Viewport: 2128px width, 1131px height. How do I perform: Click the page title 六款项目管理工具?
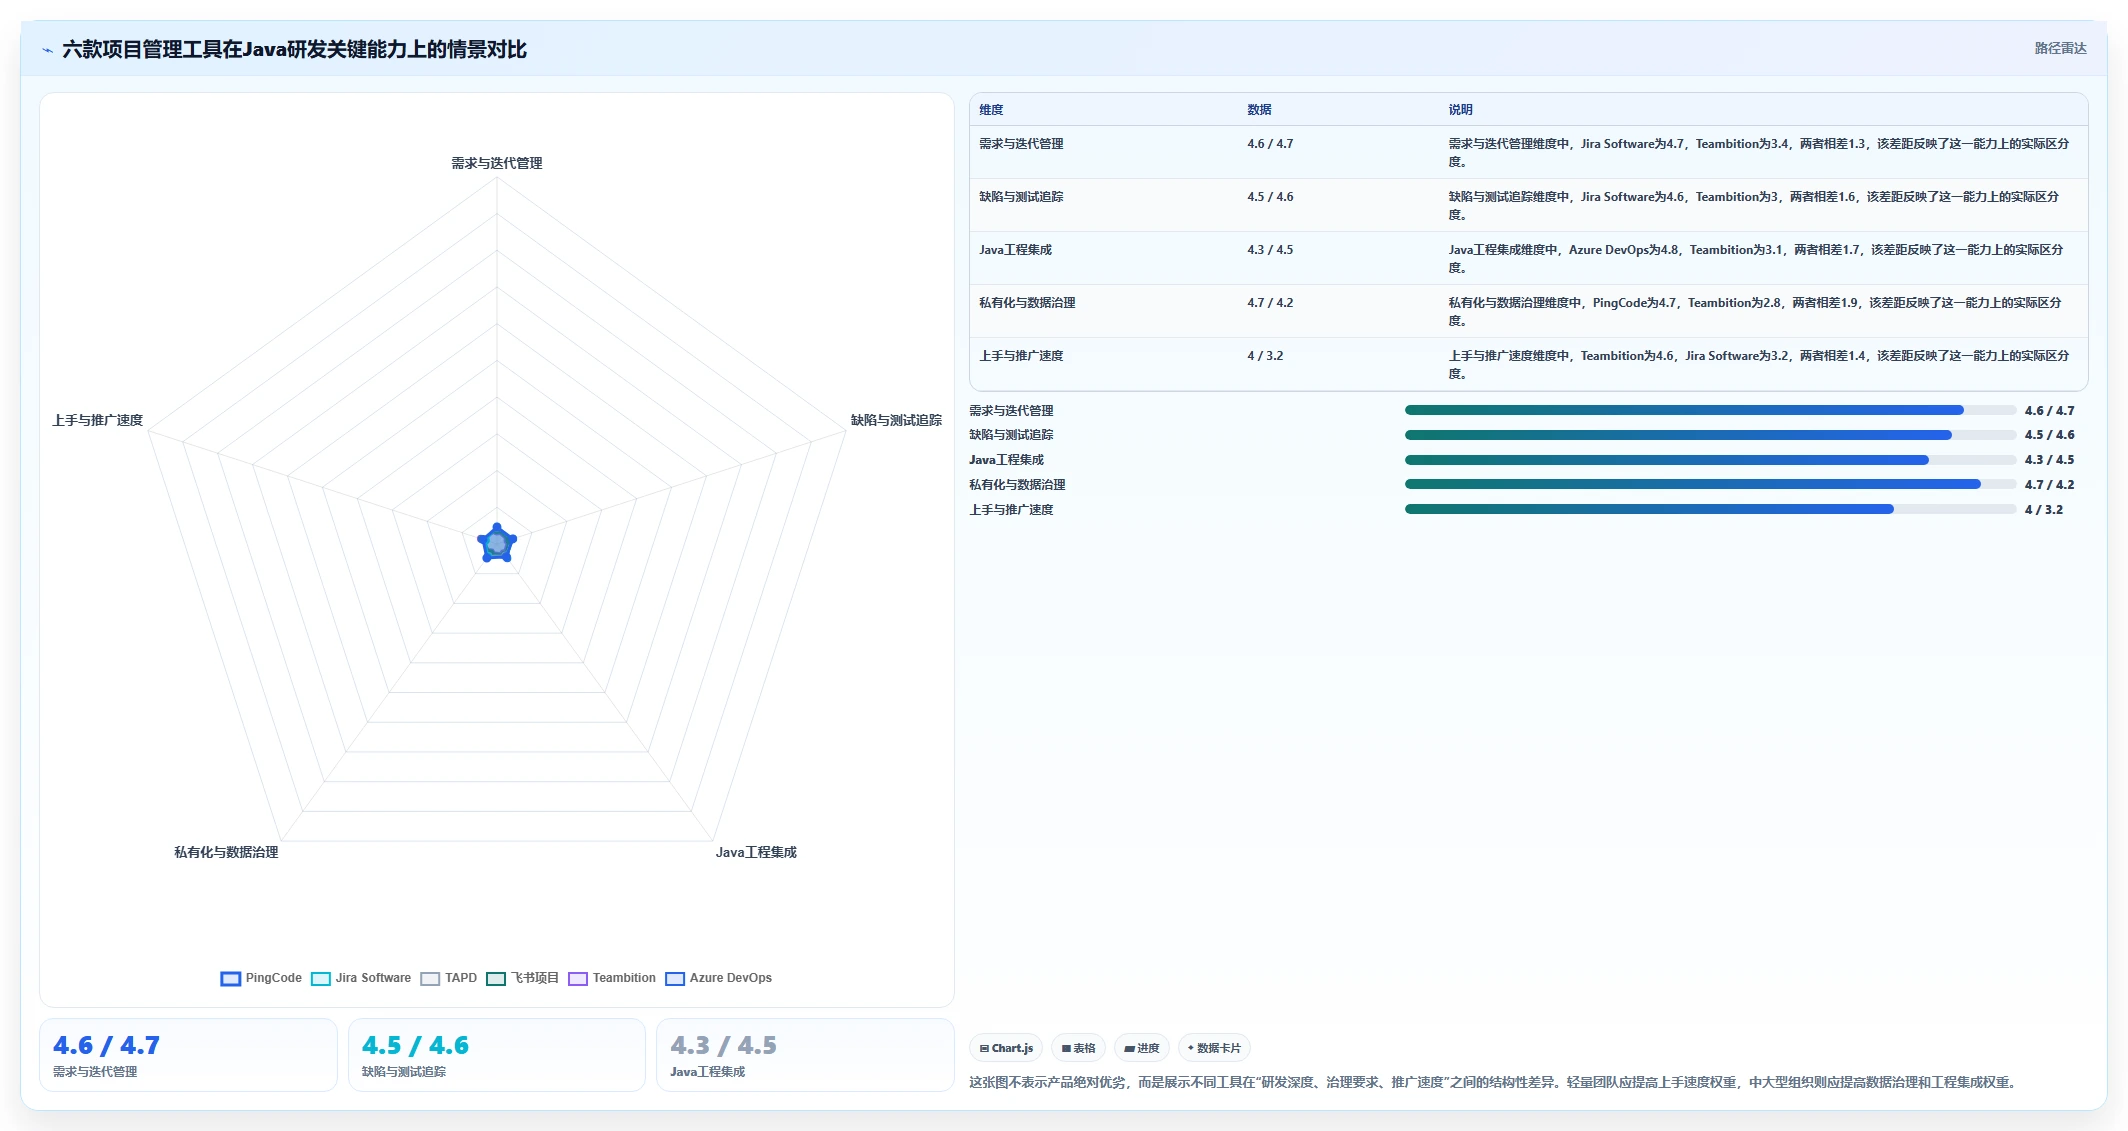[x=294, y=49]
